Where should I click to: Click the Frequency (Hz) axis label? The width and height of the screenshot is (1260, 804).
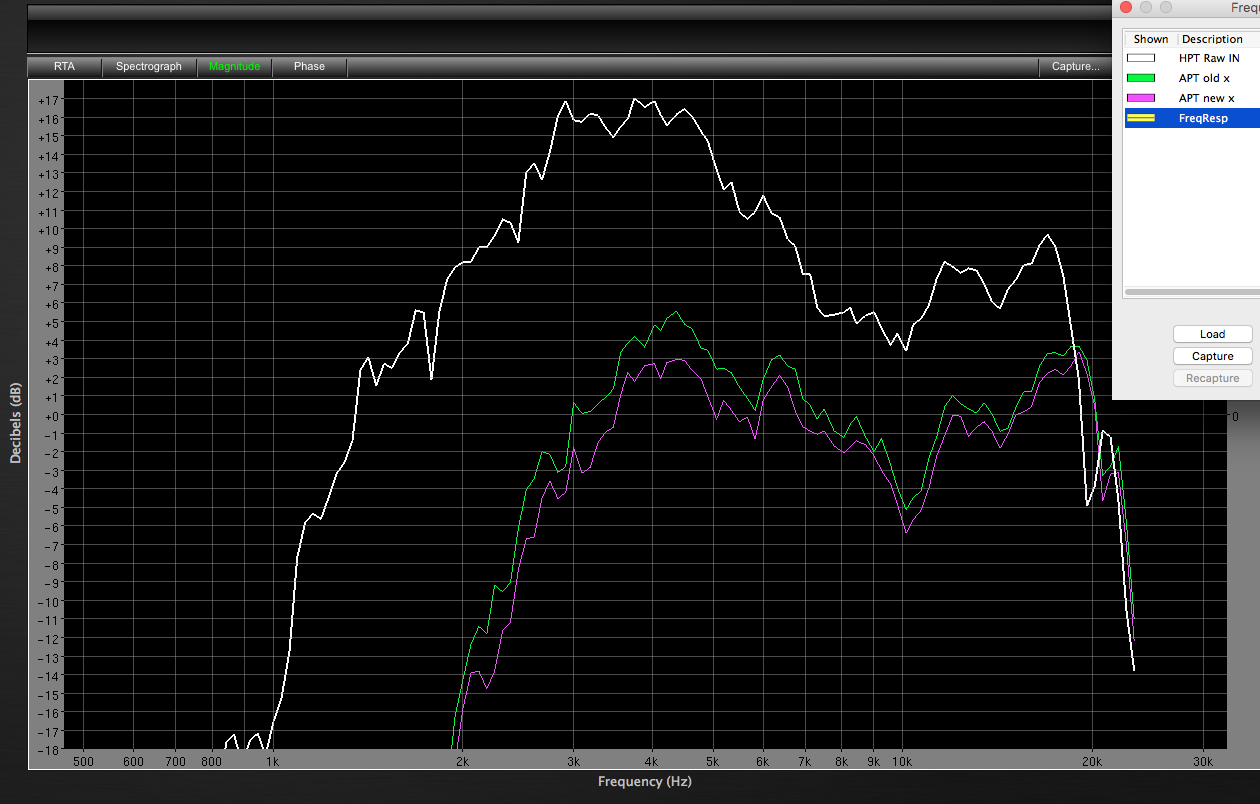coord(644,782)
